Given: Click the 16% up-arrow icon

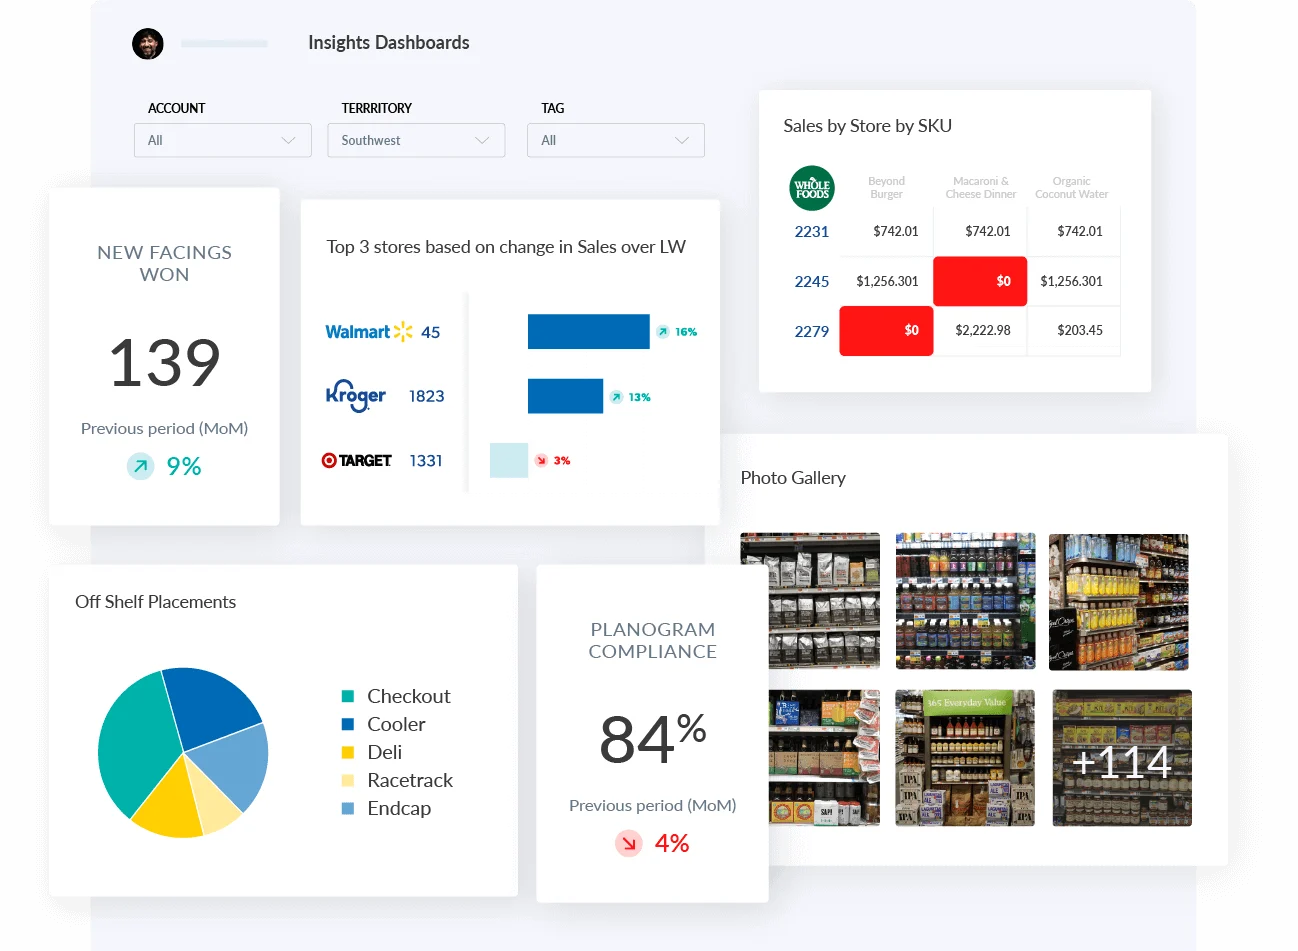Looking at the screenshot, I should pyautogui.click(x=663, y=332).
